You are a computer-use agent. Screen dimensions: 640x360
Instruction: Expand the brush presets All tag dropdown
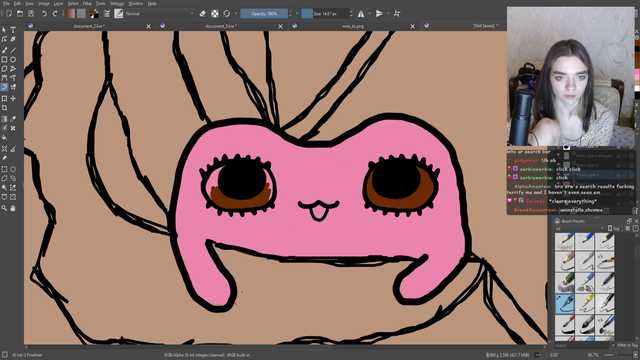pos(579,229)
